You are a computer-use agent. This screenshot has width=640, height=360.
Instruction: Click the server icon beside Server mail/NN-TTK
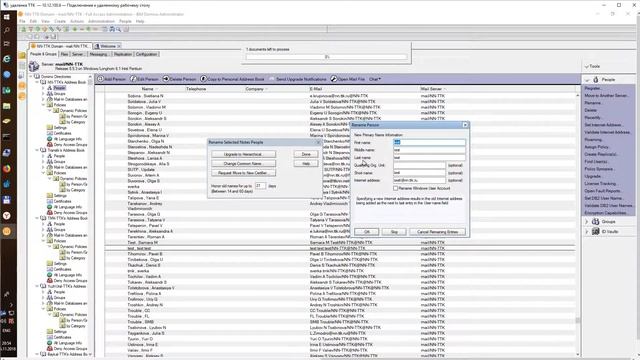[x=34, y=66]
